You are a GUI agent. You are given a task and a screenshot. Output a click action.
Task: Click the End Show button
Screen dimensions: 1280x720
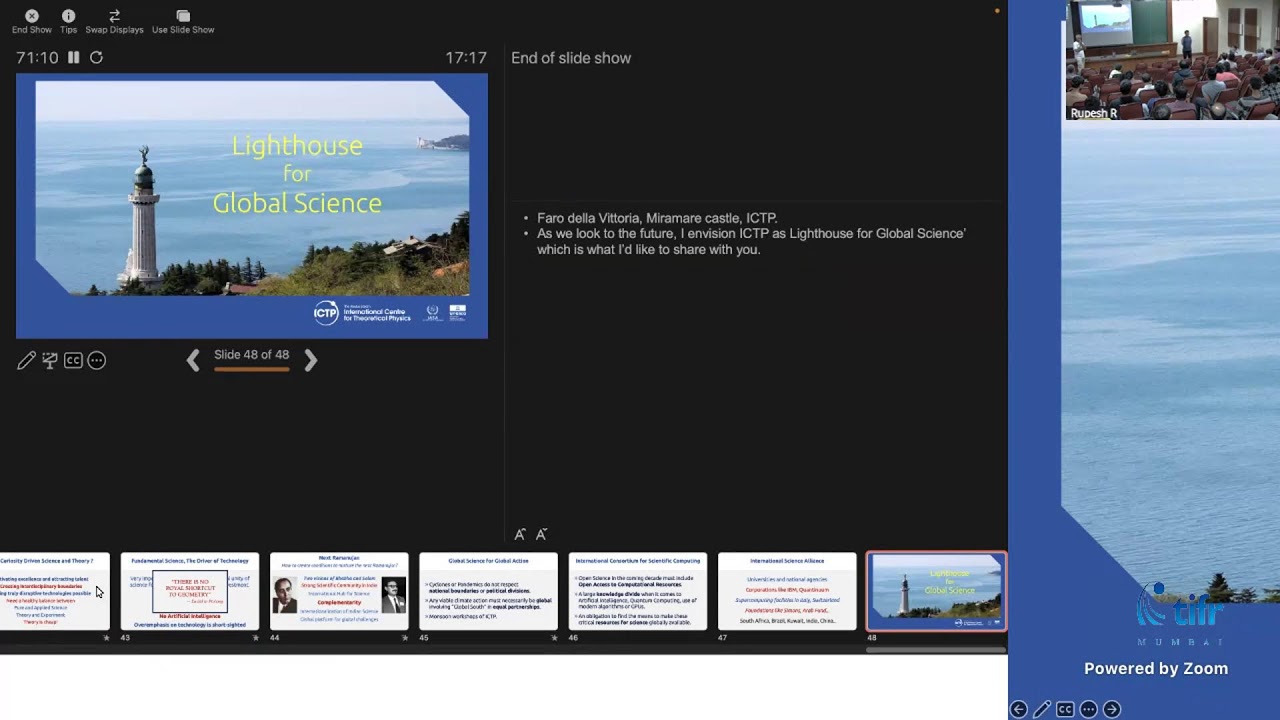click(32, 21)
